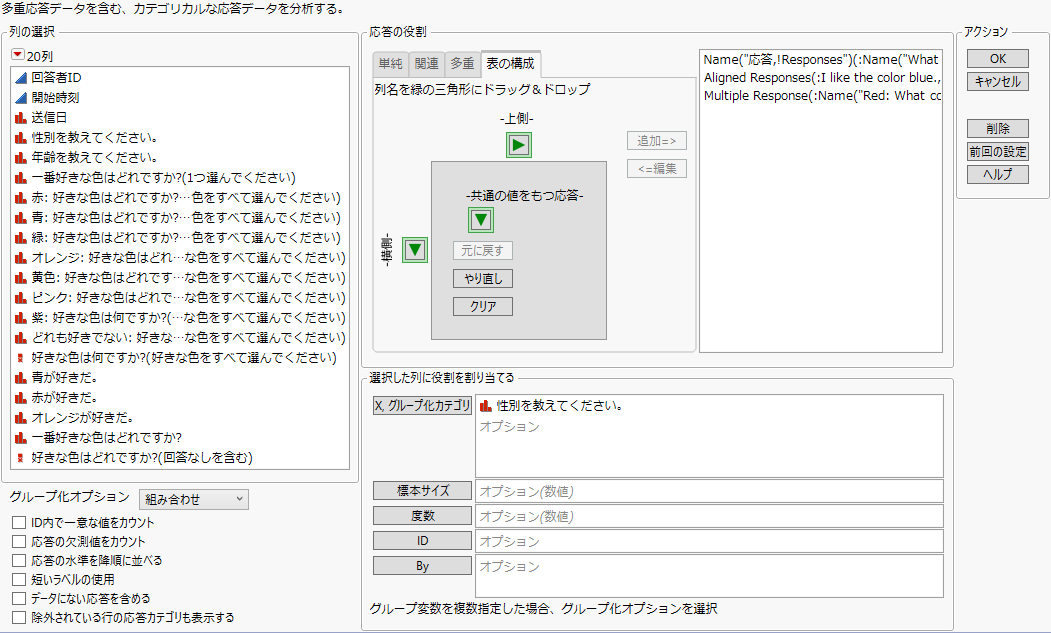The height and width of the screenshot is (633, 1051).
Task: Click the 前回の設定 button
Action: (x=997, y=151)
